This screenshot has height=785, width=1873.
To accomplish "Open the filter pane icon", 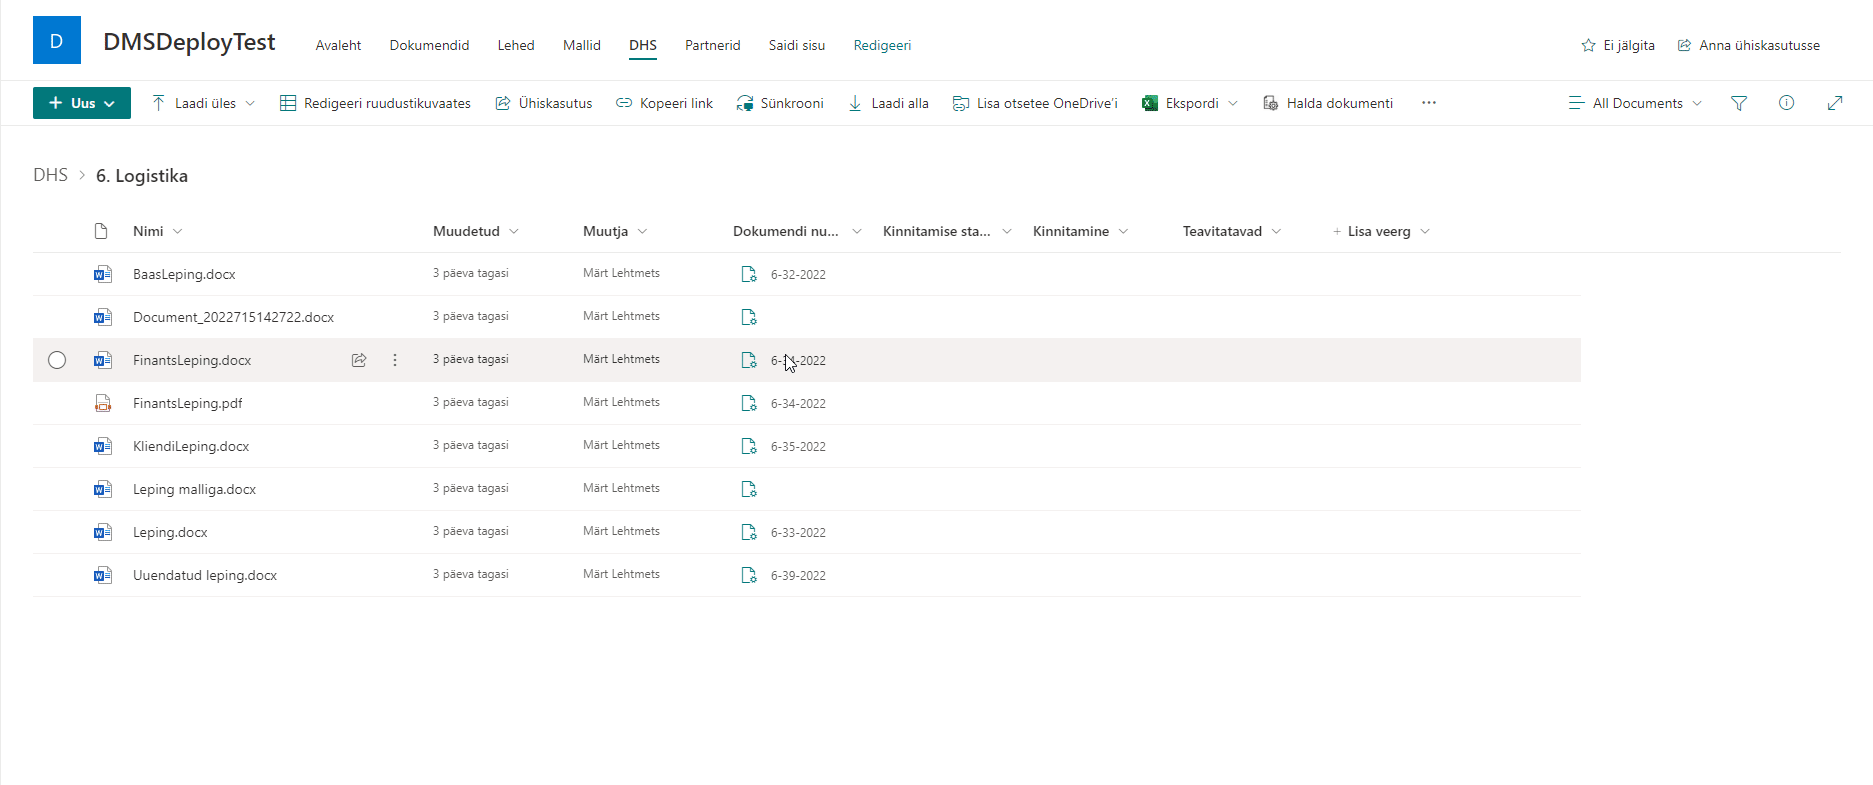I will (x=1739, y=103).
